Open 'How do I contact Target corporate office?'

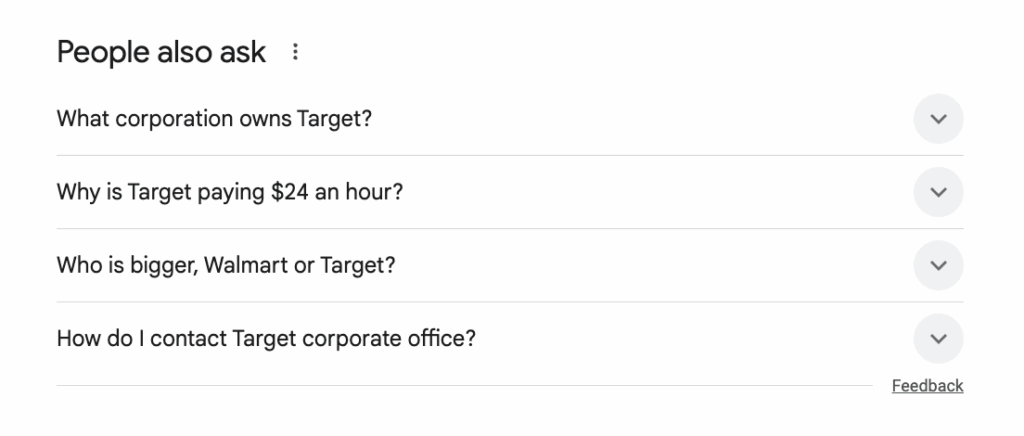click(266, 339)
